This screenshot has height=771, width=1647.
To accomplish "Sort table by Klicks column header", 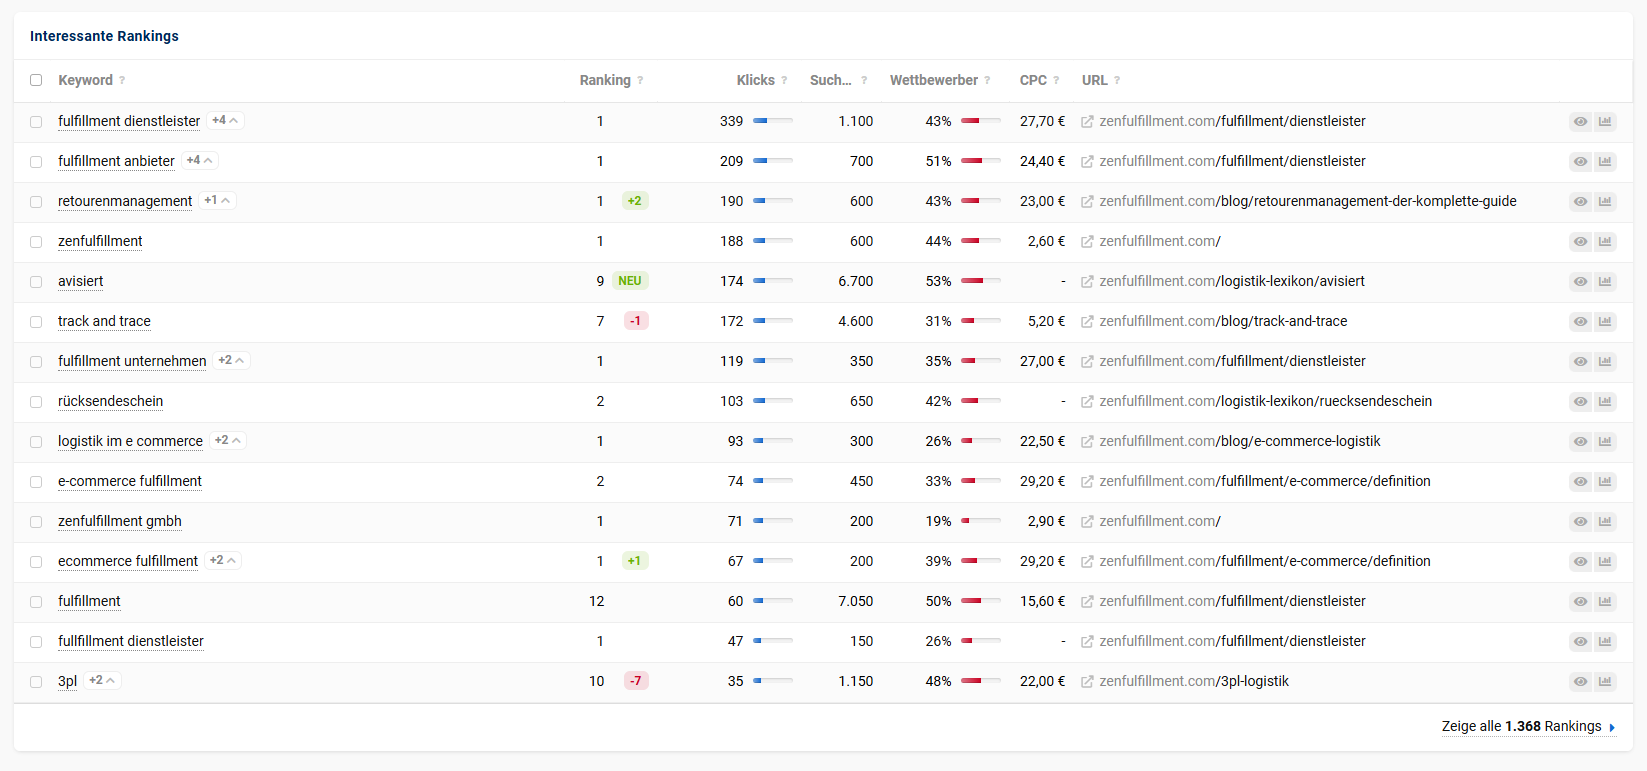I will click(756, 80).
